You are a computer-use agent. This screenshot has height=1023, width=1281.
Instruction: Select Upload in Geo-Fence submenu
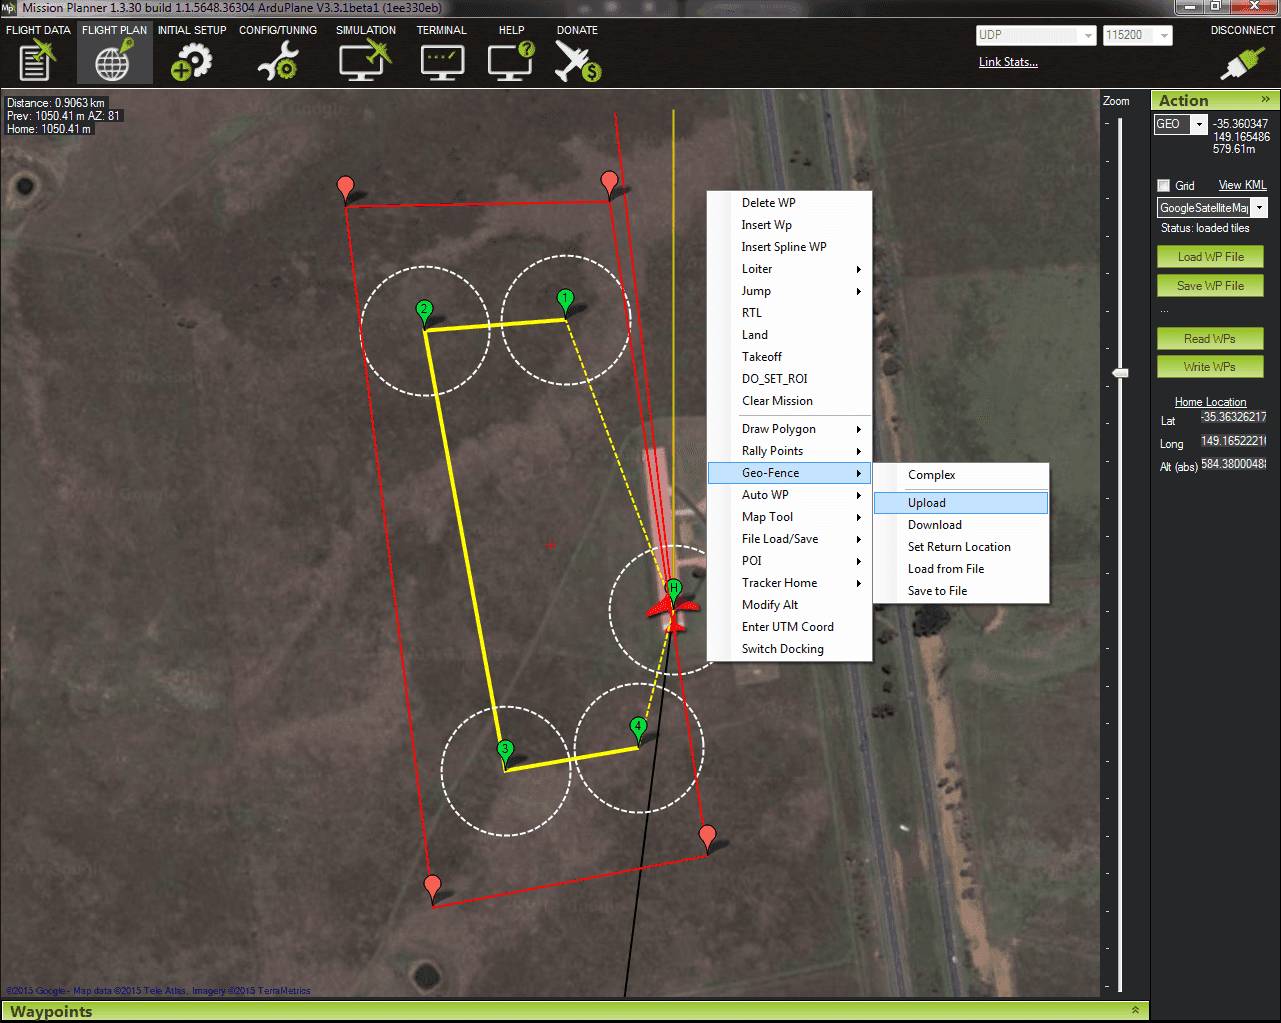coord(927,503)
